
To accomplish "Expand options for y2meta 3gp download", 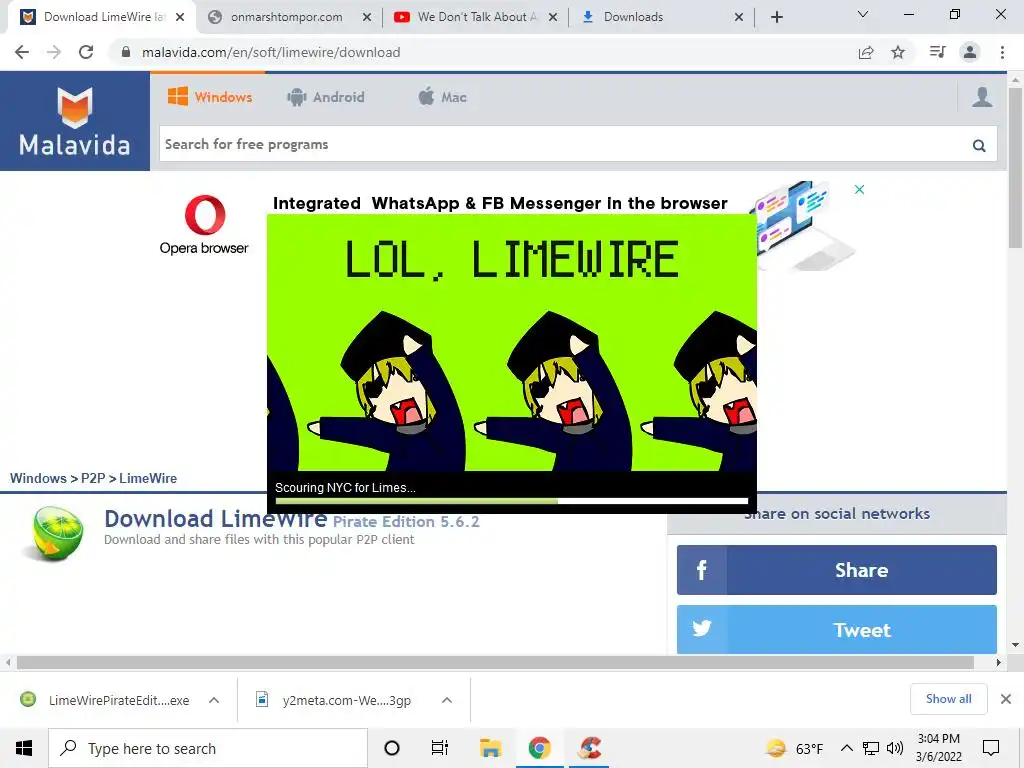I will (x=447, y=700).
